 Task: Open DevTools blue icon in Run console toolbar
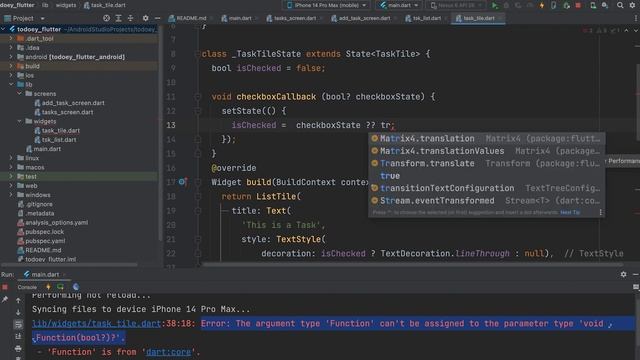point(76,287)
